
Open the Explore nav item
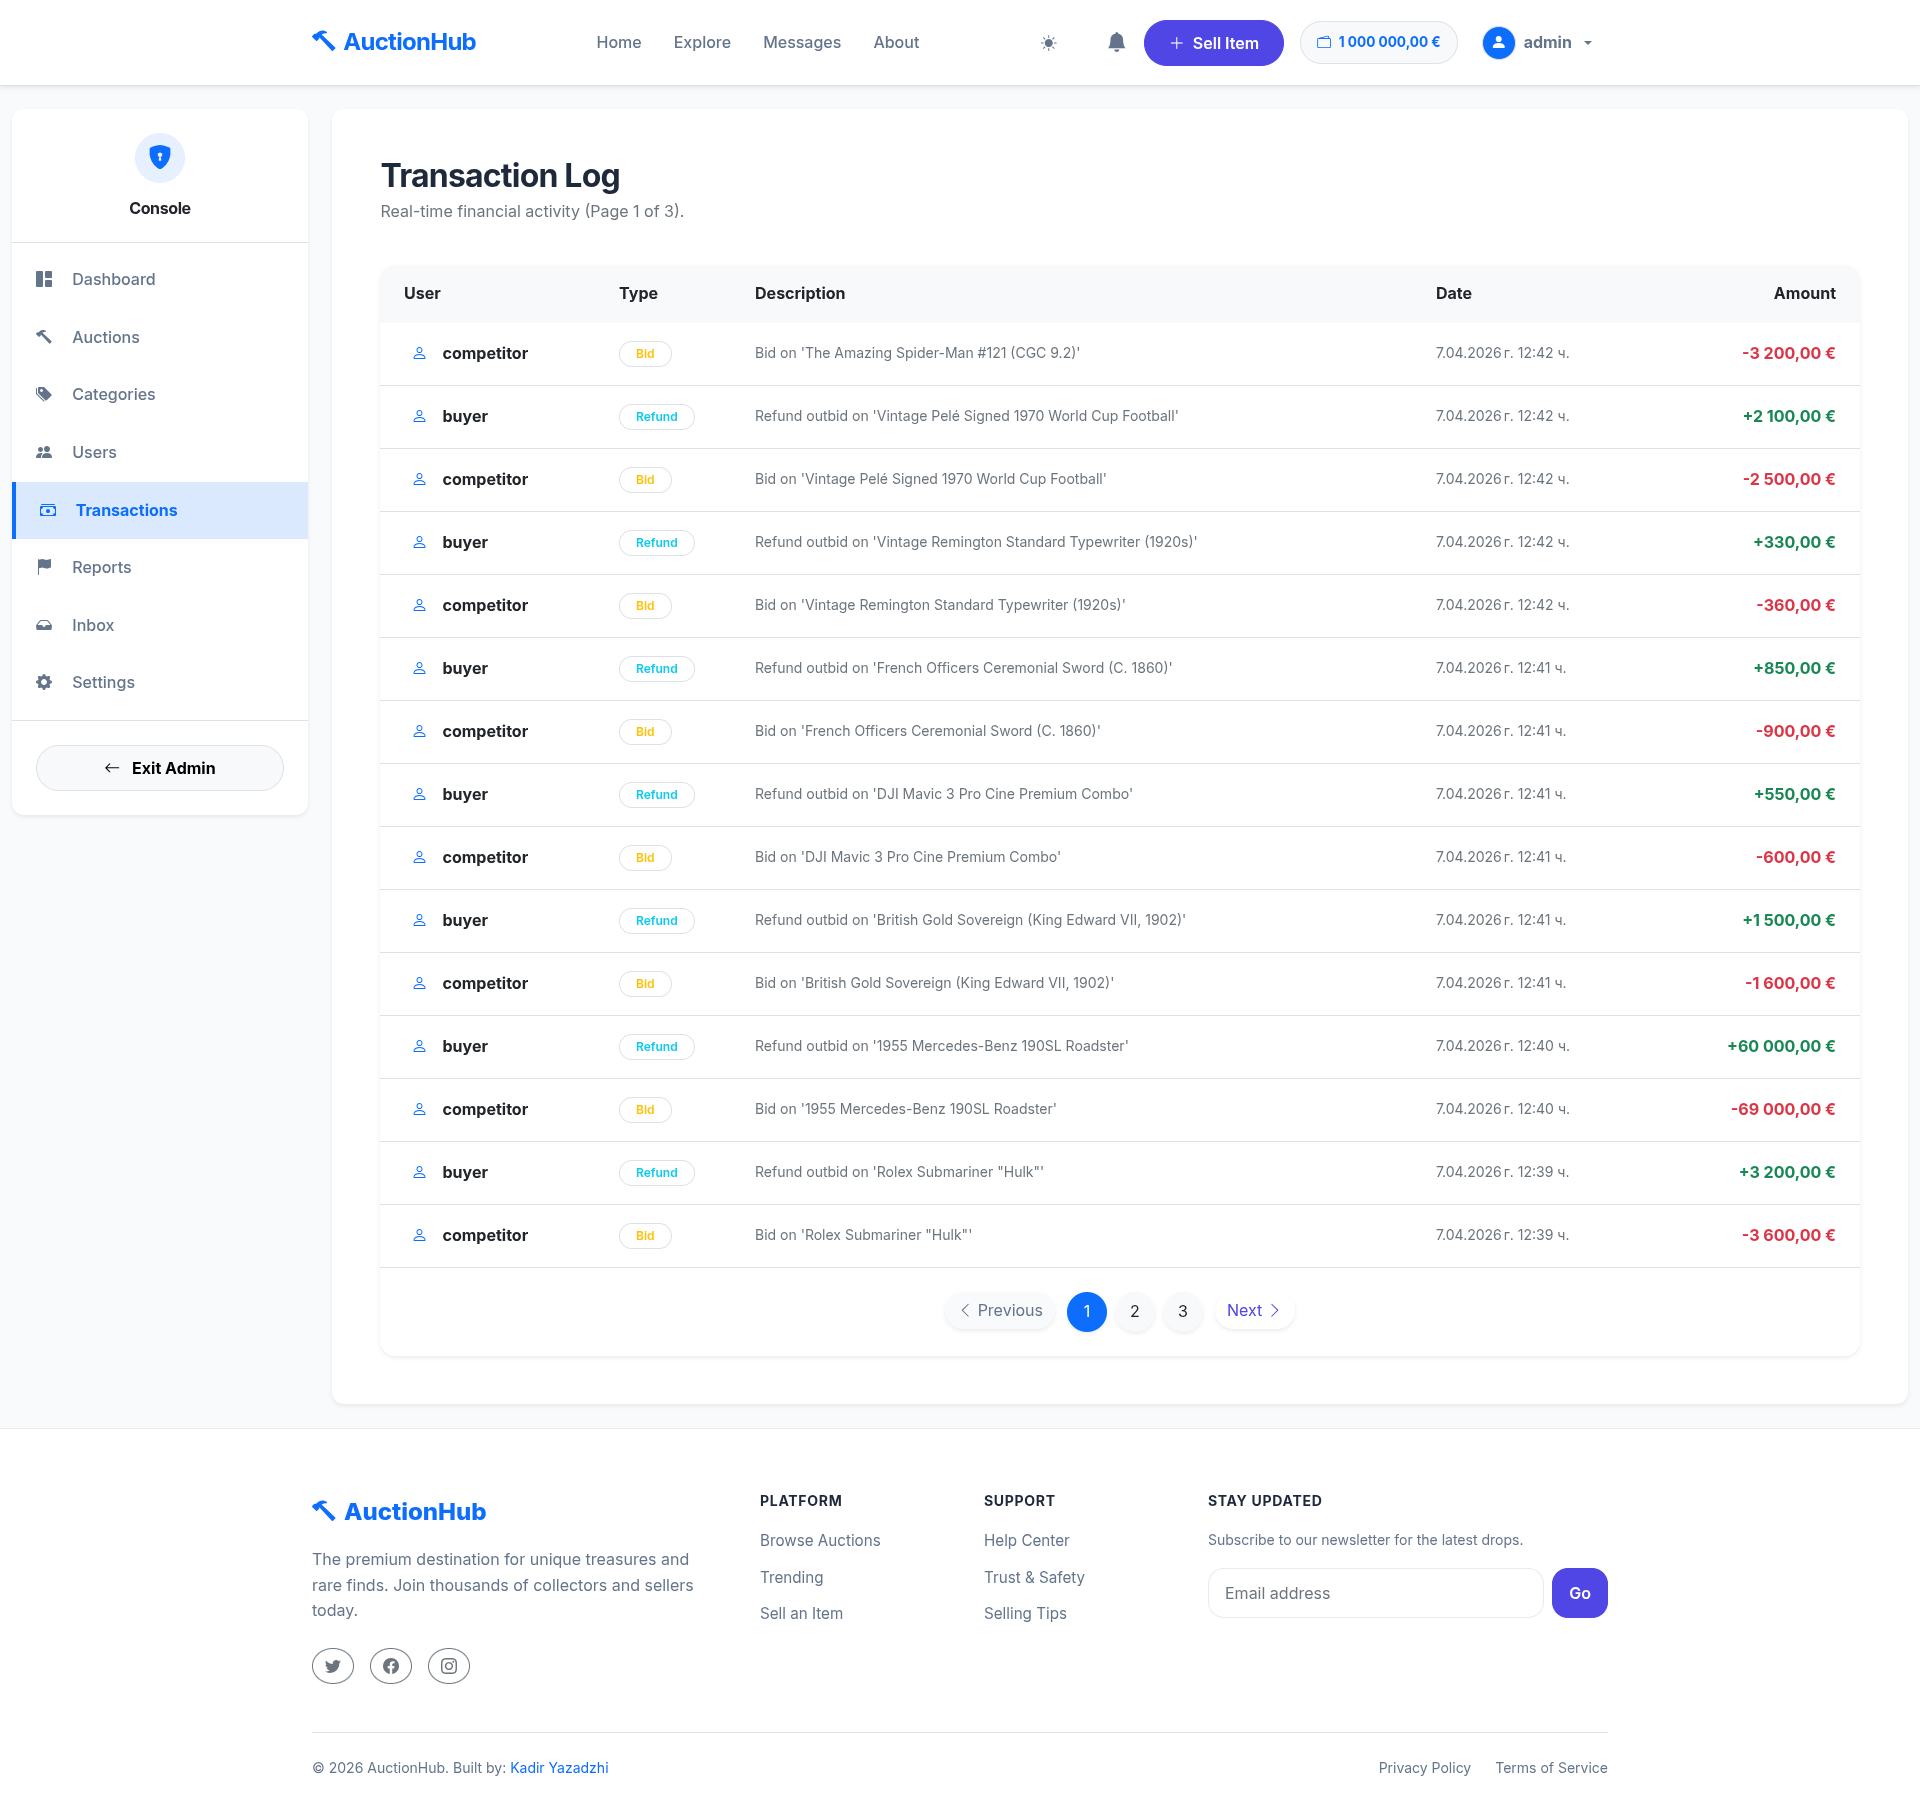[702, 42]
